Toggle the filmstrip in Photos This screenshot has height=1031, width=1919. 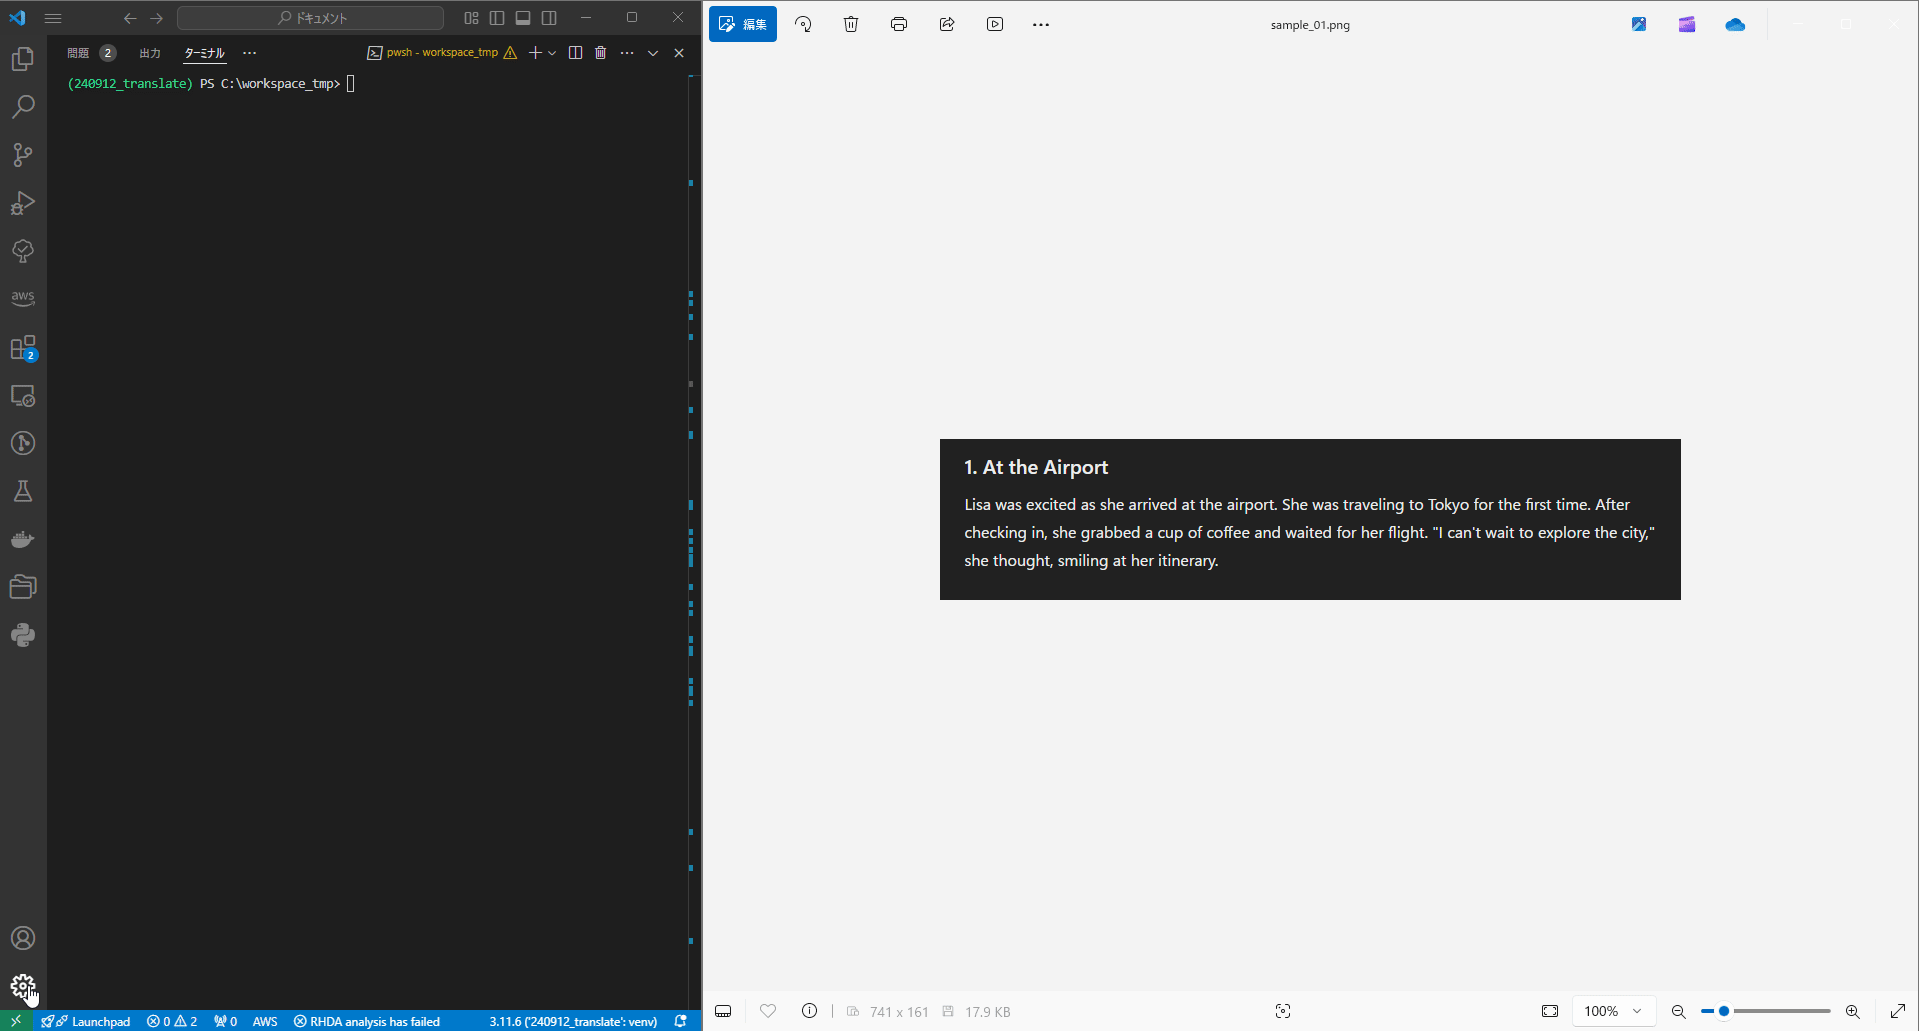click(723, 1011)
